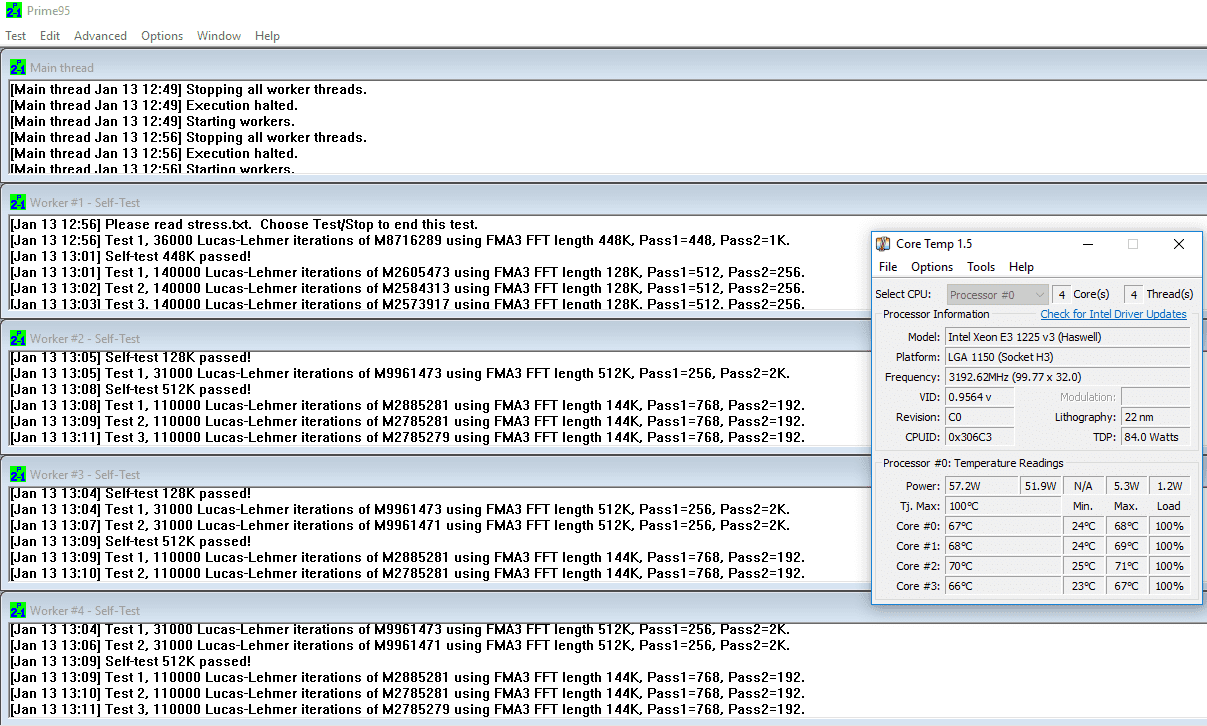Click the Core #0 minimum temperature value
Image resolution: width=1207 pixels, height=726 pixels.
pos(1083,526)
